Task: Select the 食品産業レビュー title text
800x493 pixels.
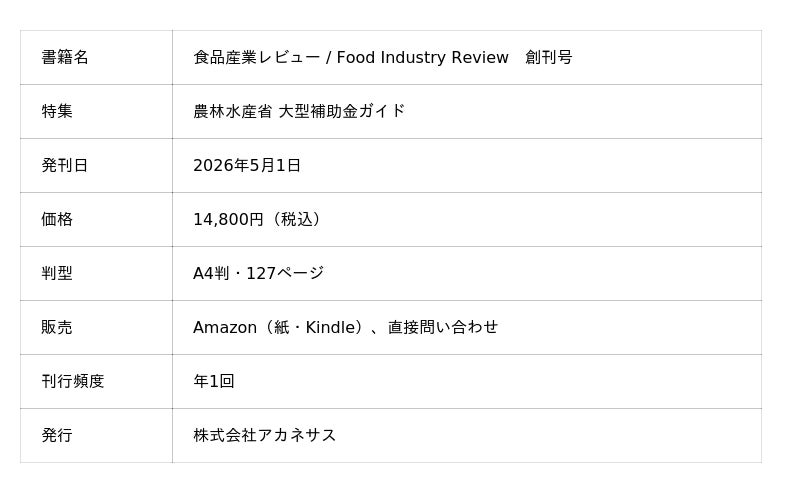Action: (x=256, y=58)
